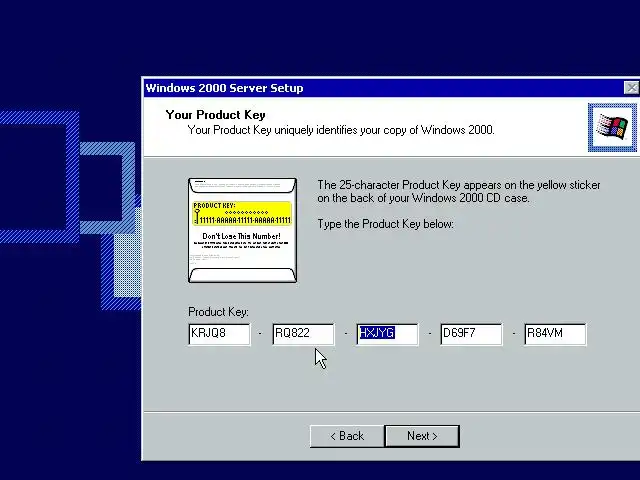Click the '25-character Product Key appears' instruction text
This screenshot has width=640, height=480.
(459, 191)
